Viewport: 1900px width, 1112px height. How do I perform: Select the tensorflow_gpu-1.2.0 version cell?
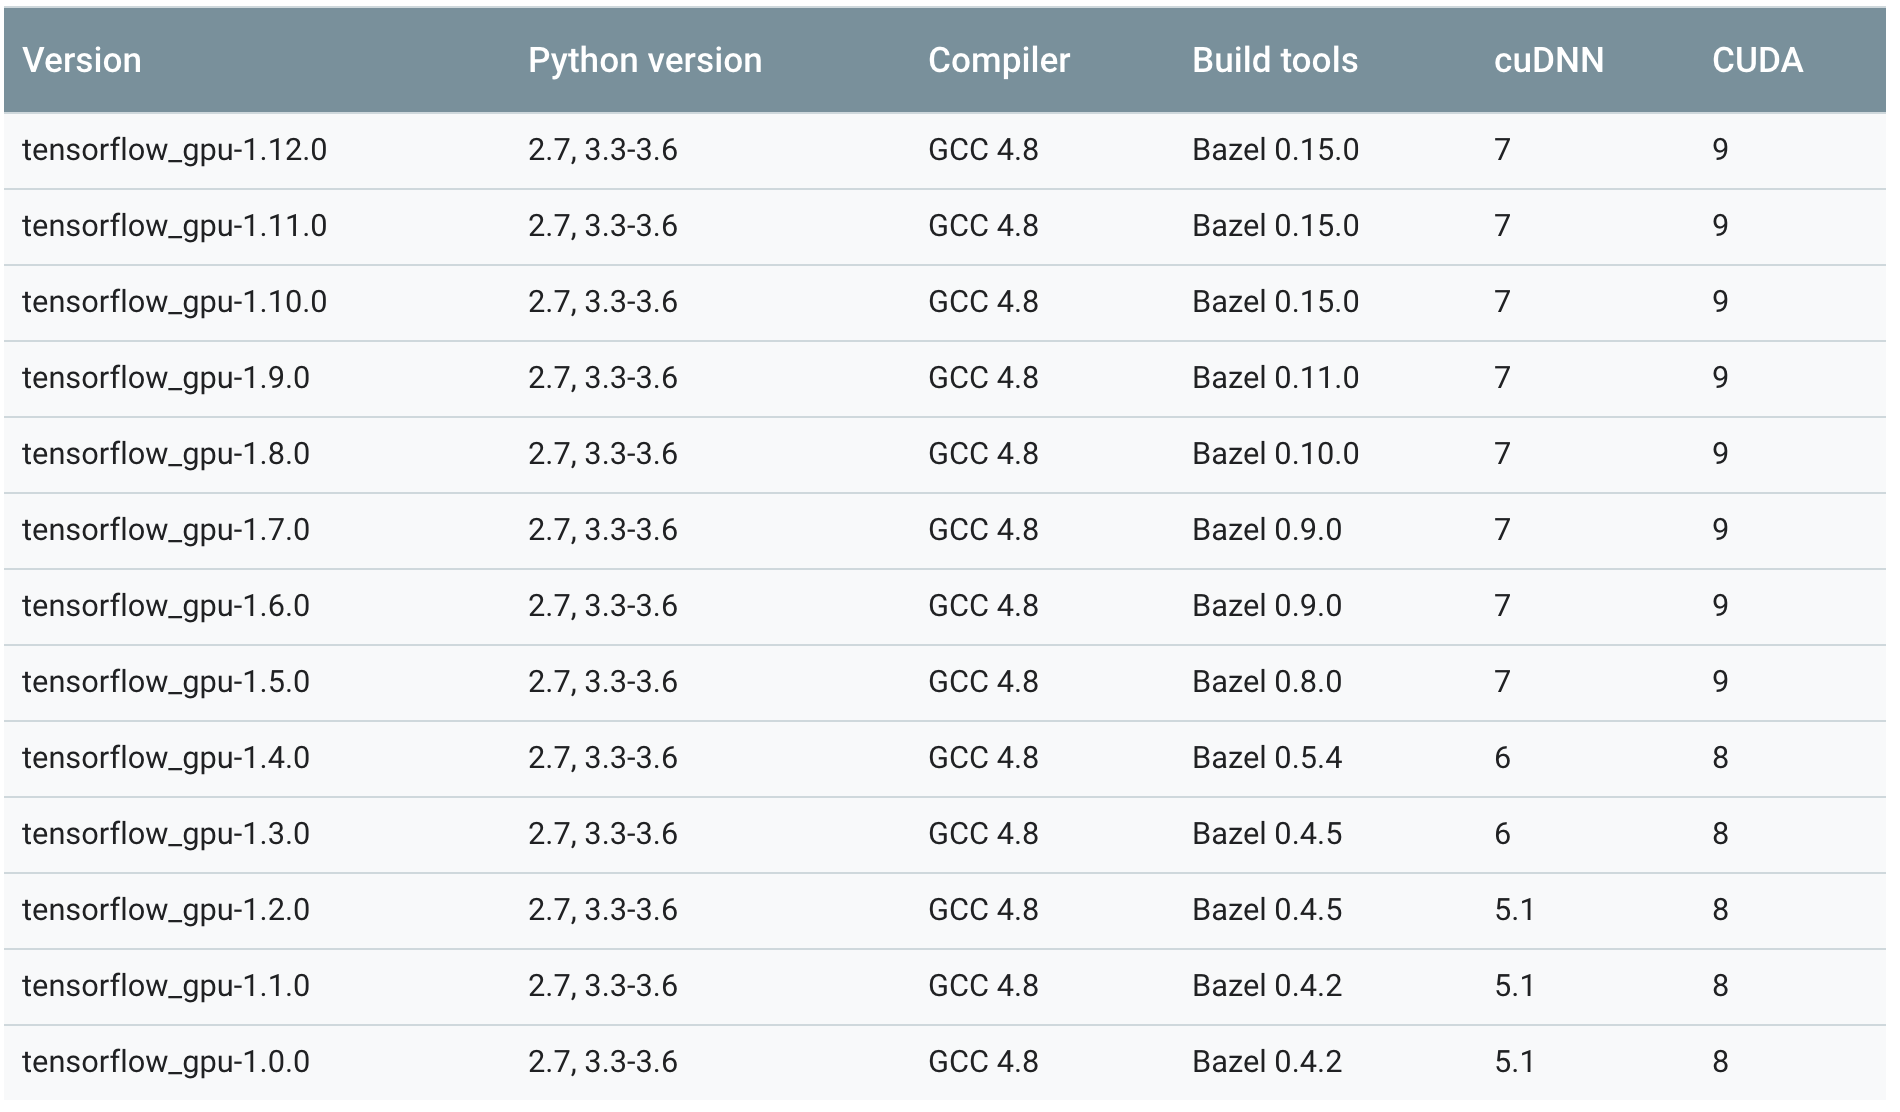tap(166, 910)
